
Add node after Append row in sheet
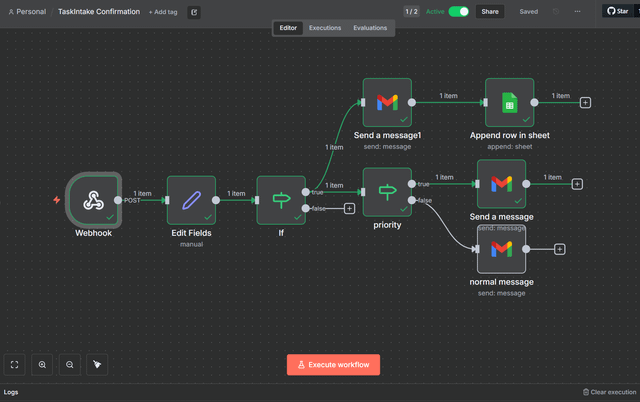(585, 102)
